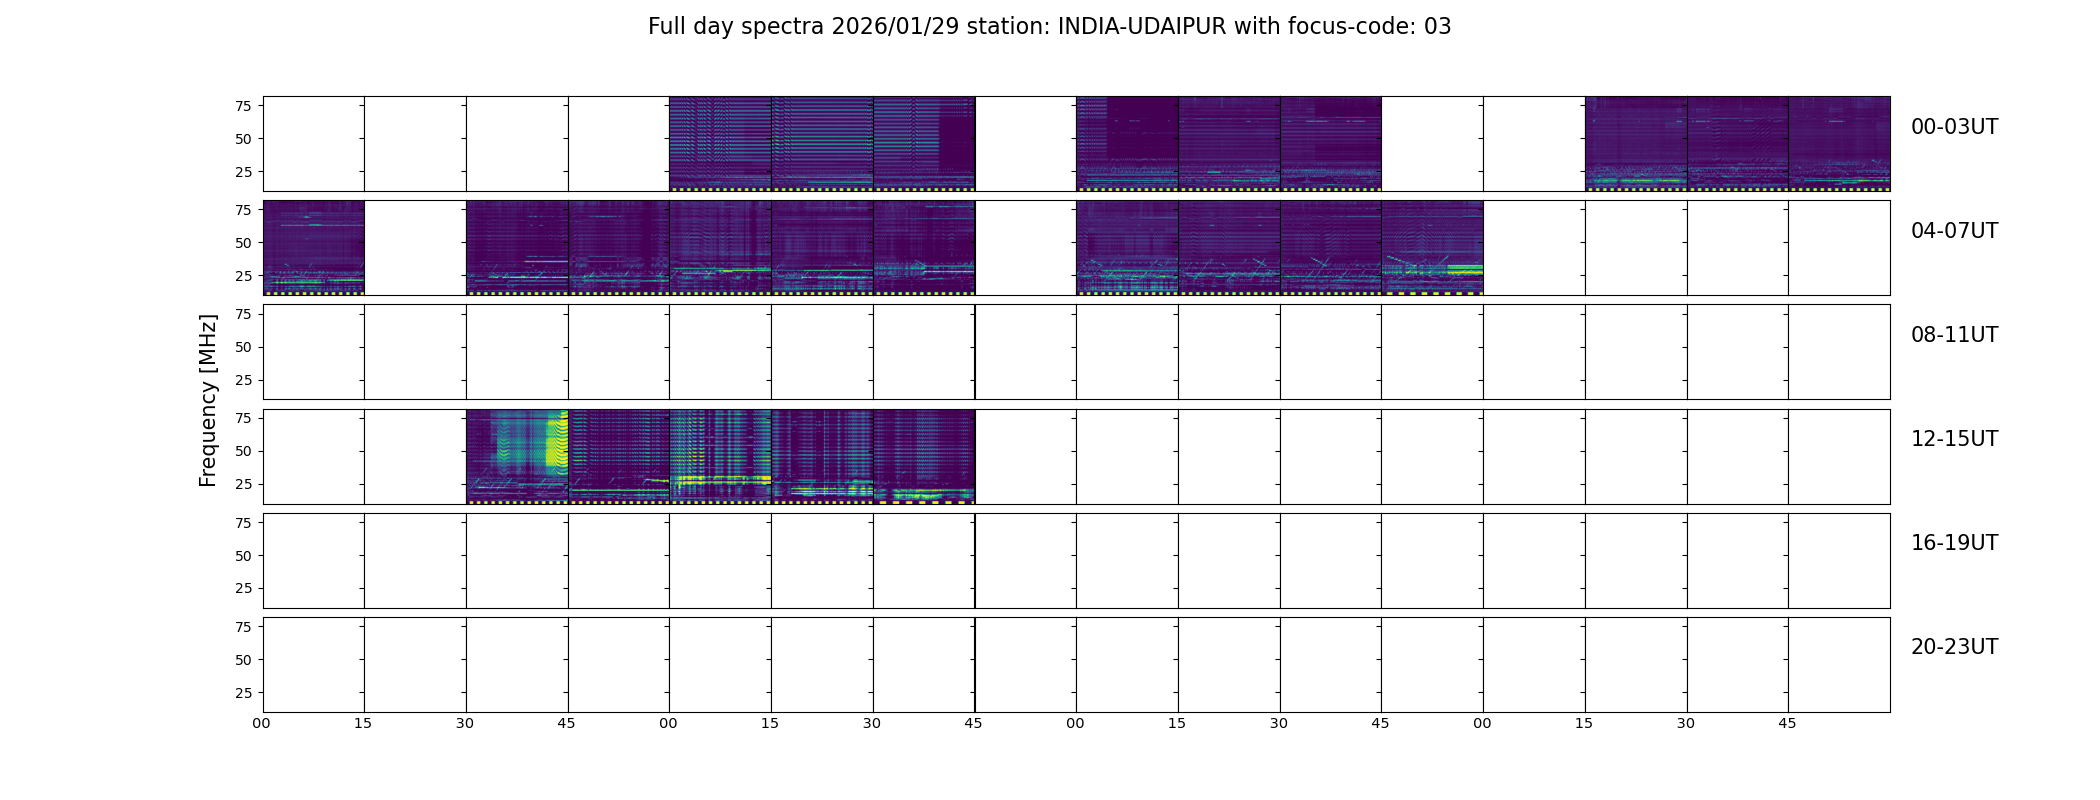This screenshot has width=2100, height=800.
Task: Open the 04:30 UT spectrum panel in 04-07UT row
Action: [517, 248]
